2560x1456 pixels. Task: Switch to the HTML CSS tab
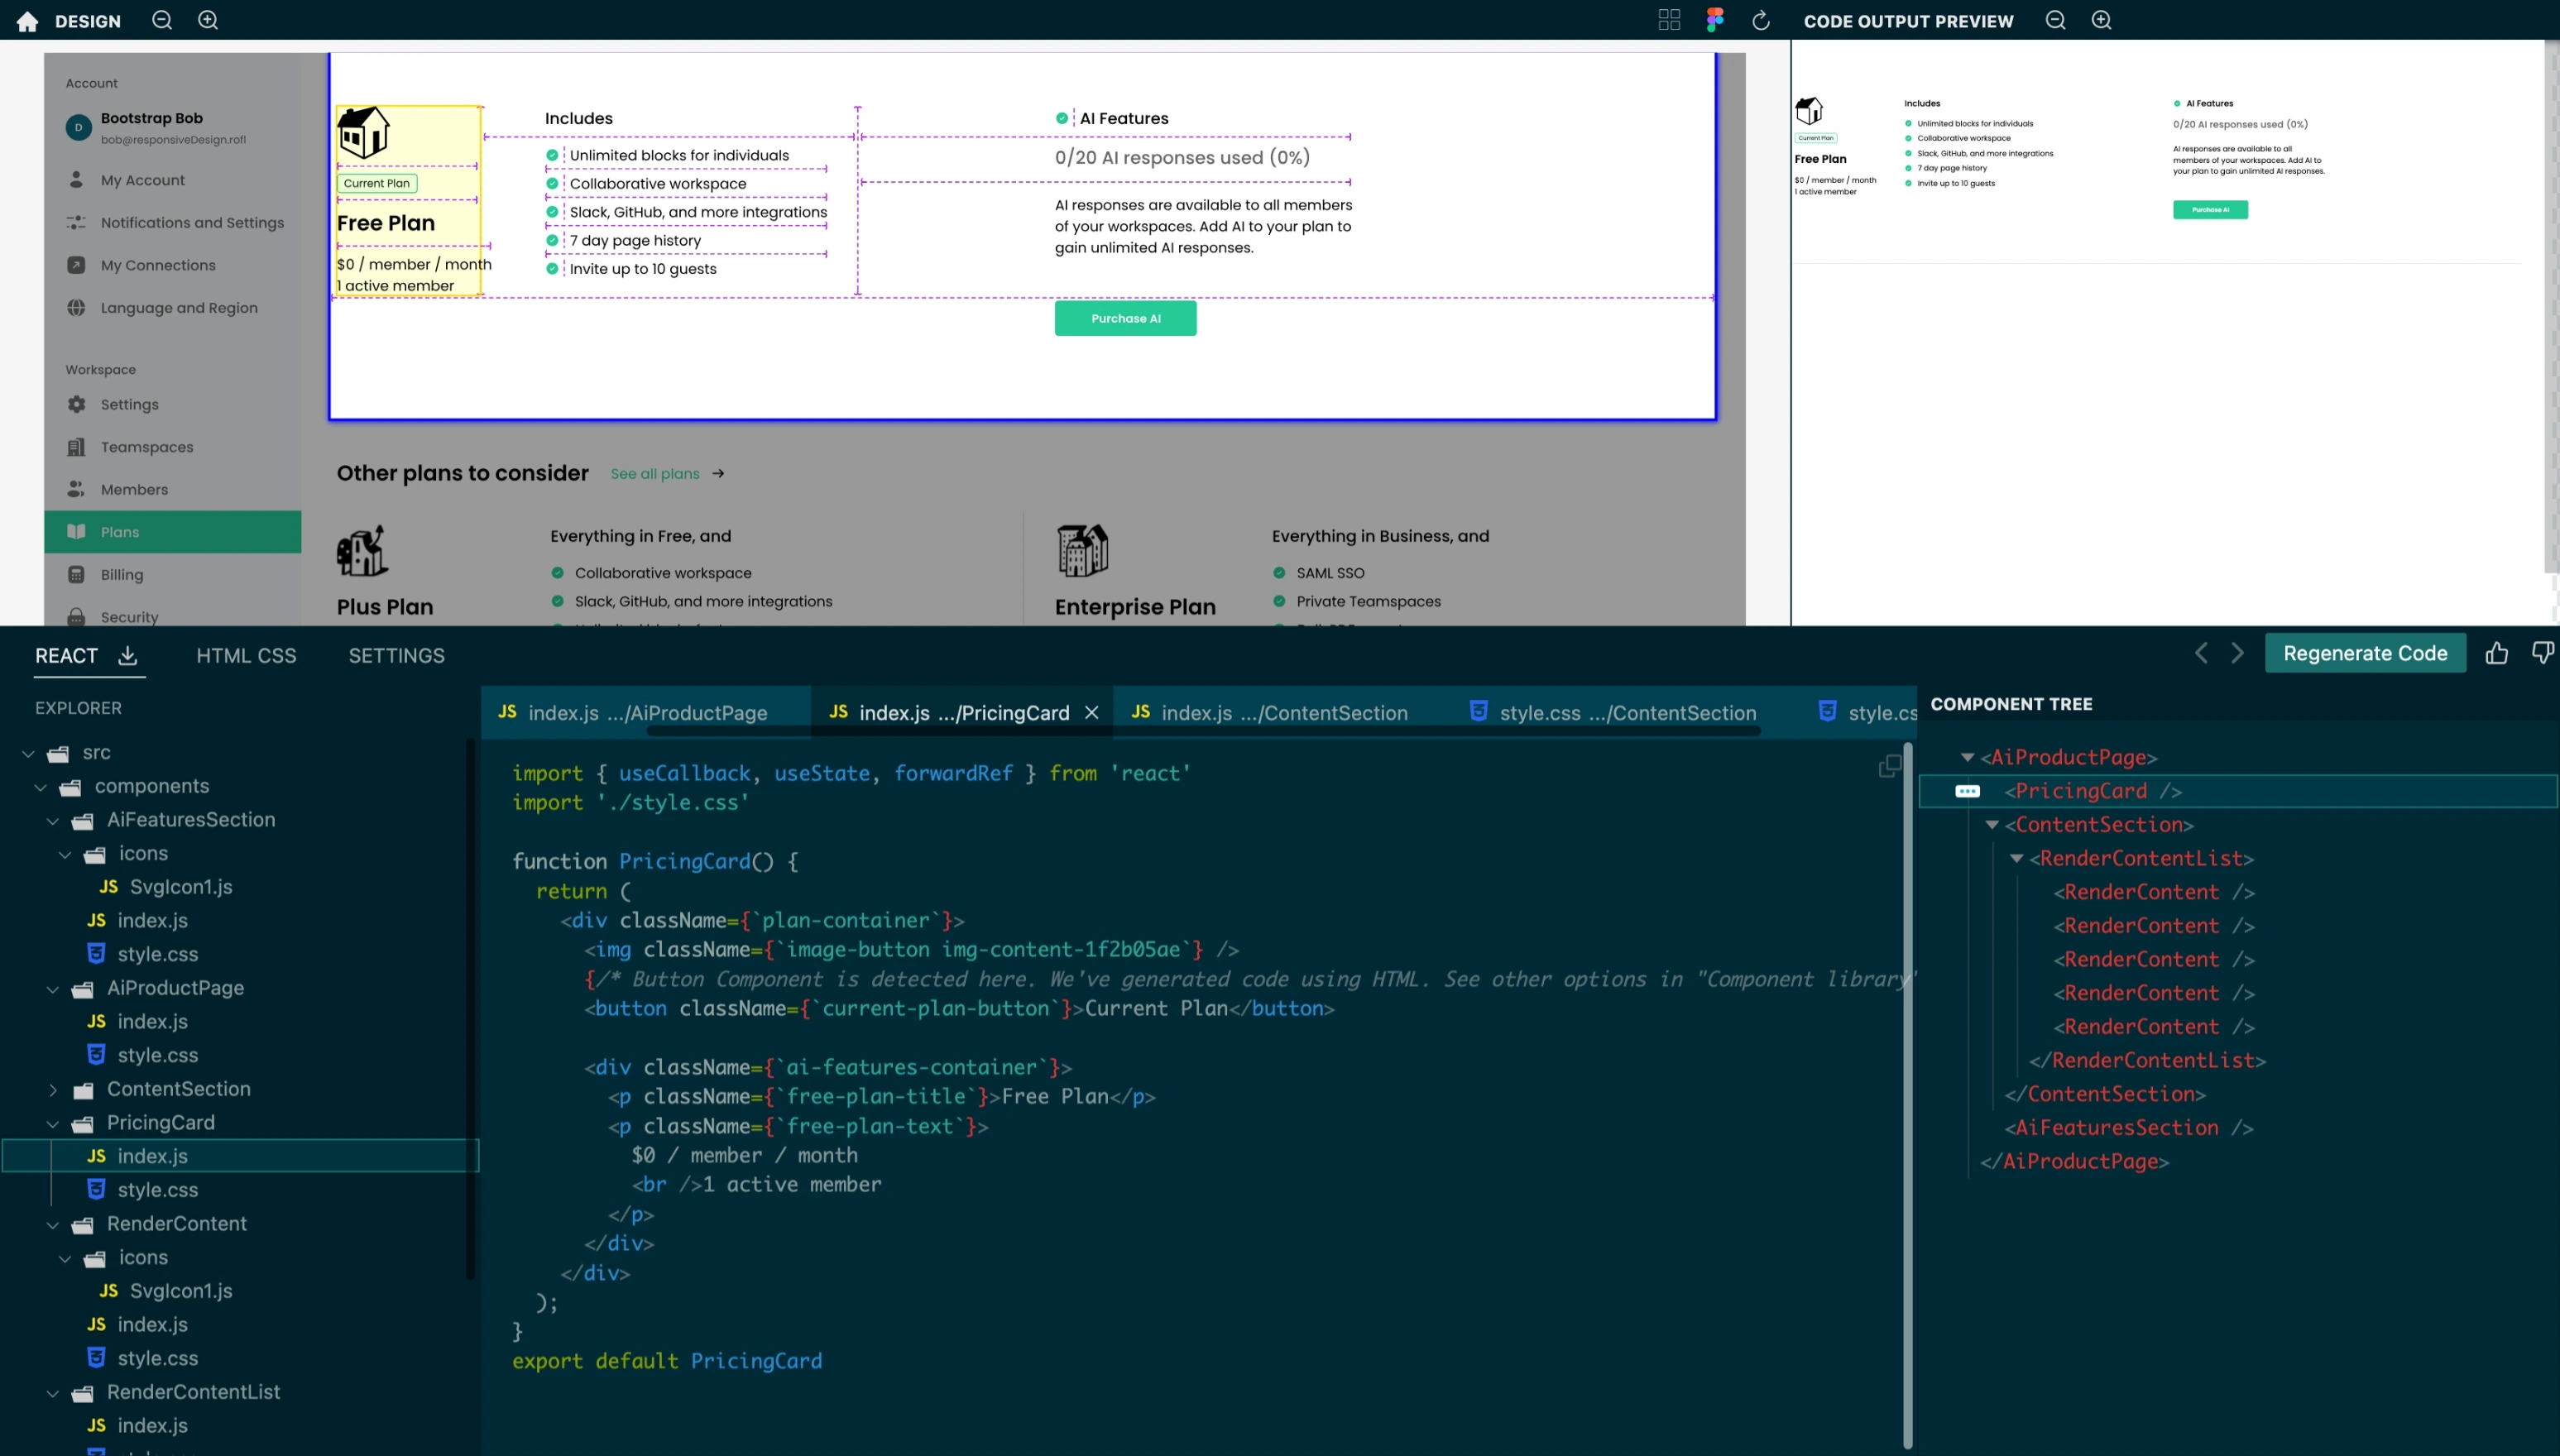tap(246, 655)
